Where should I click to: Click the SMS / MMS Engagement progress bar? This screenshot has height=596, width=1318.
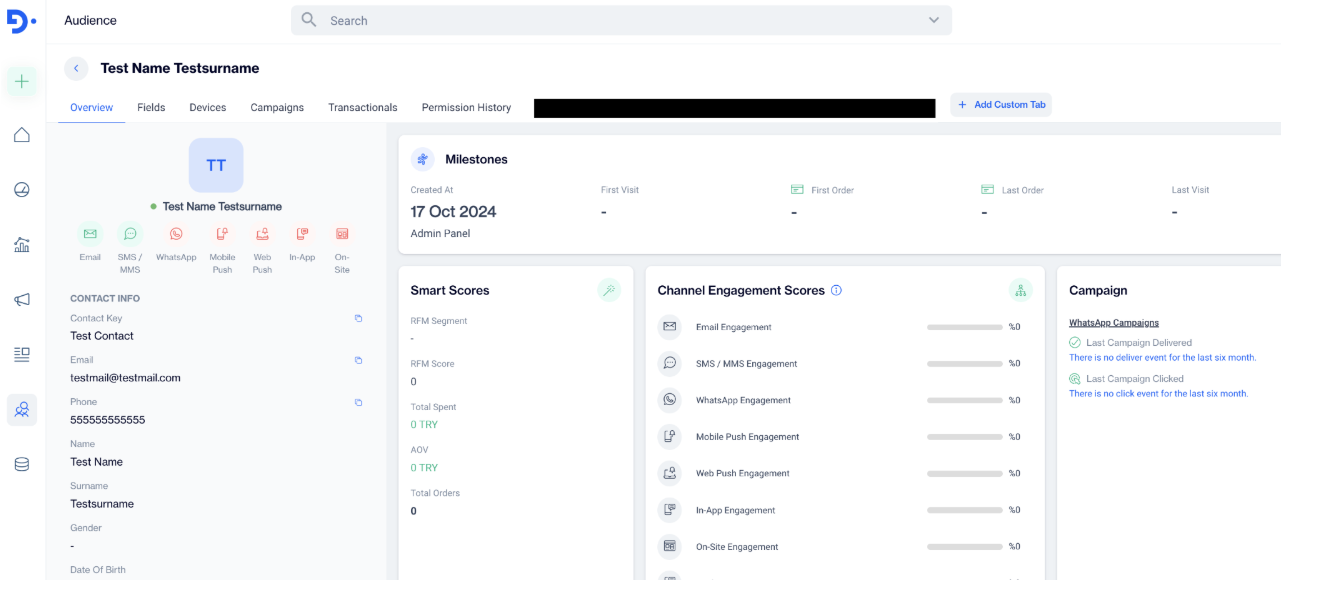pos(964,364)
